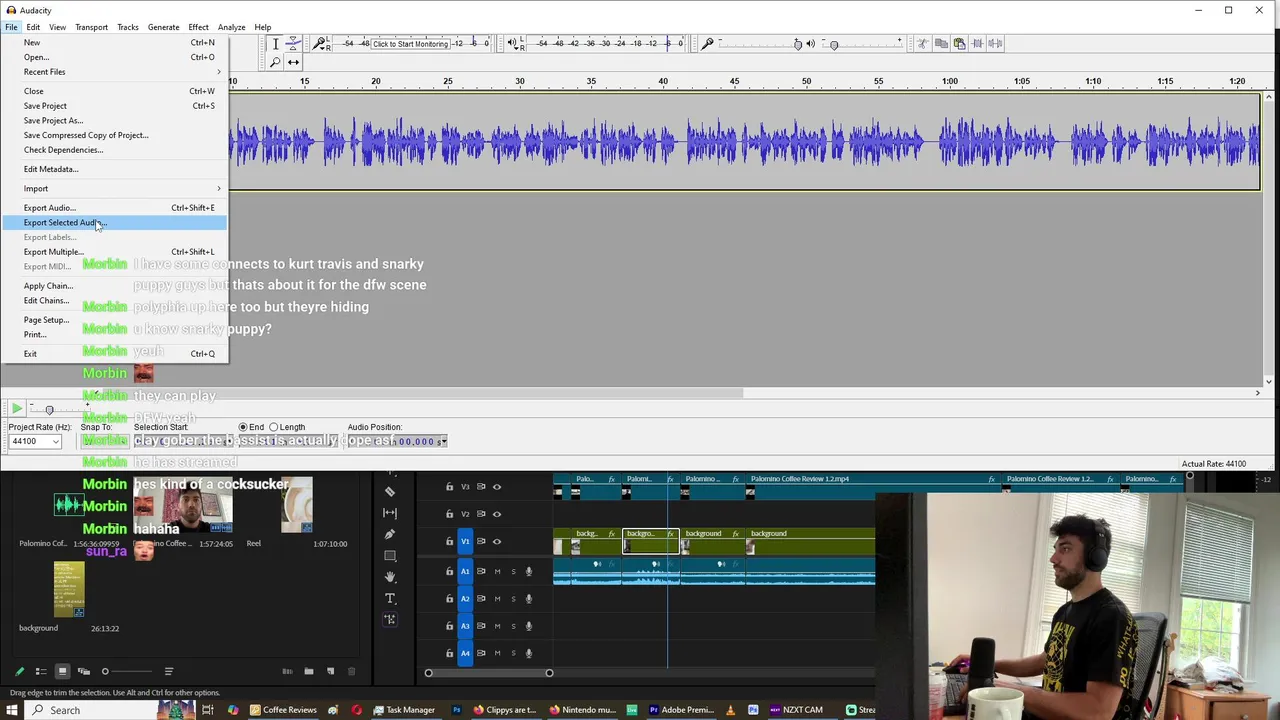Open the Transport menu
The width and height of the screenshot is (1280, 720).
(91, 27)
